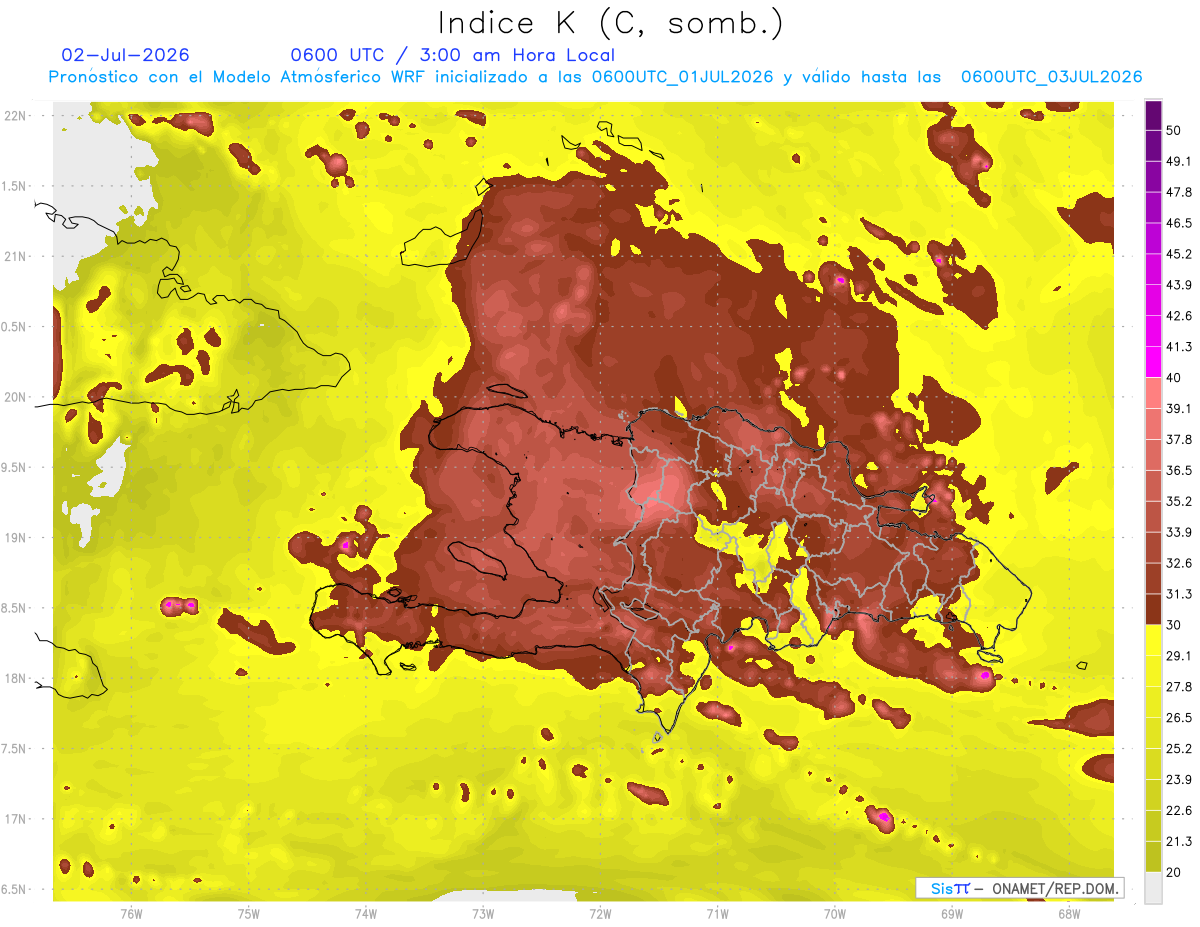
Task: Click the map title "Indice K (C, somb.)"
Action: pos(610,23)
